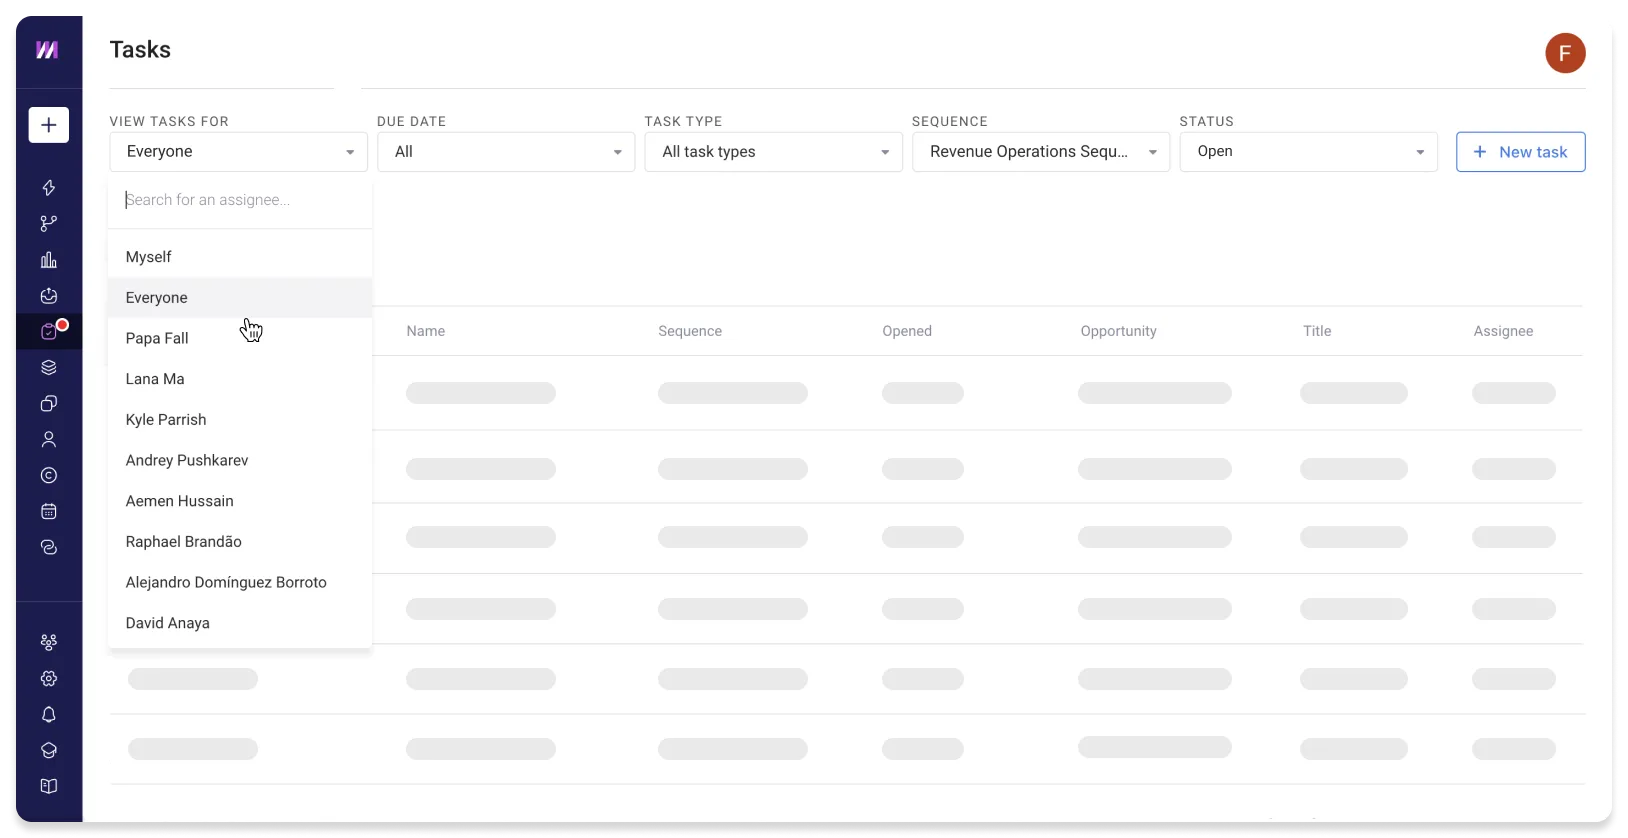The image size is (1628, 838).
Task: Click the user avatar F at top right
Action: 1565,53
